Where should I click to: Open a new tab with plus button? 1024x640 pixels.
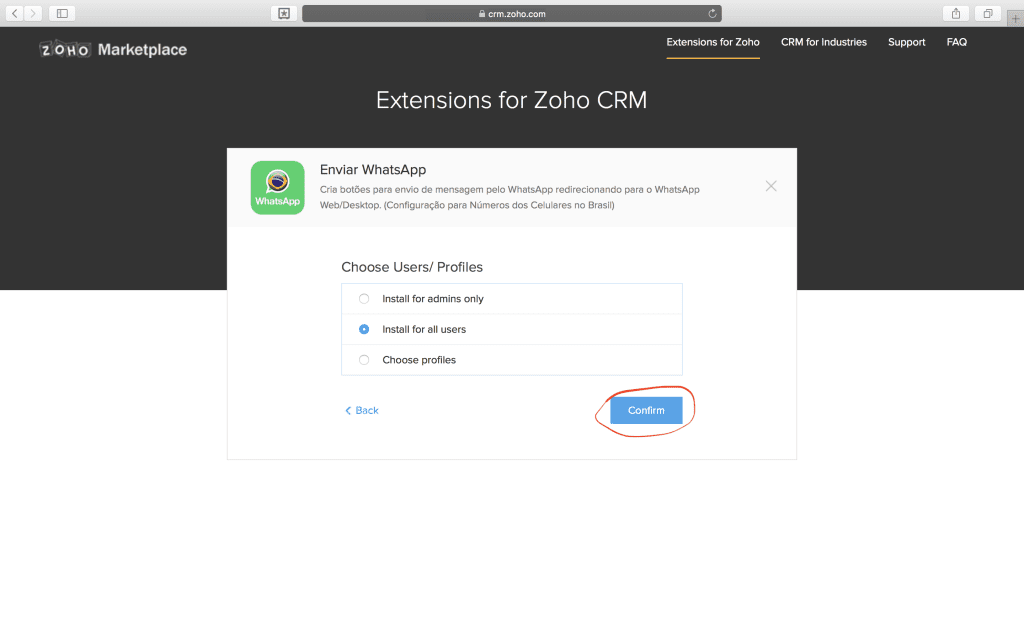pyautogui.click(x=1016, y=18)
